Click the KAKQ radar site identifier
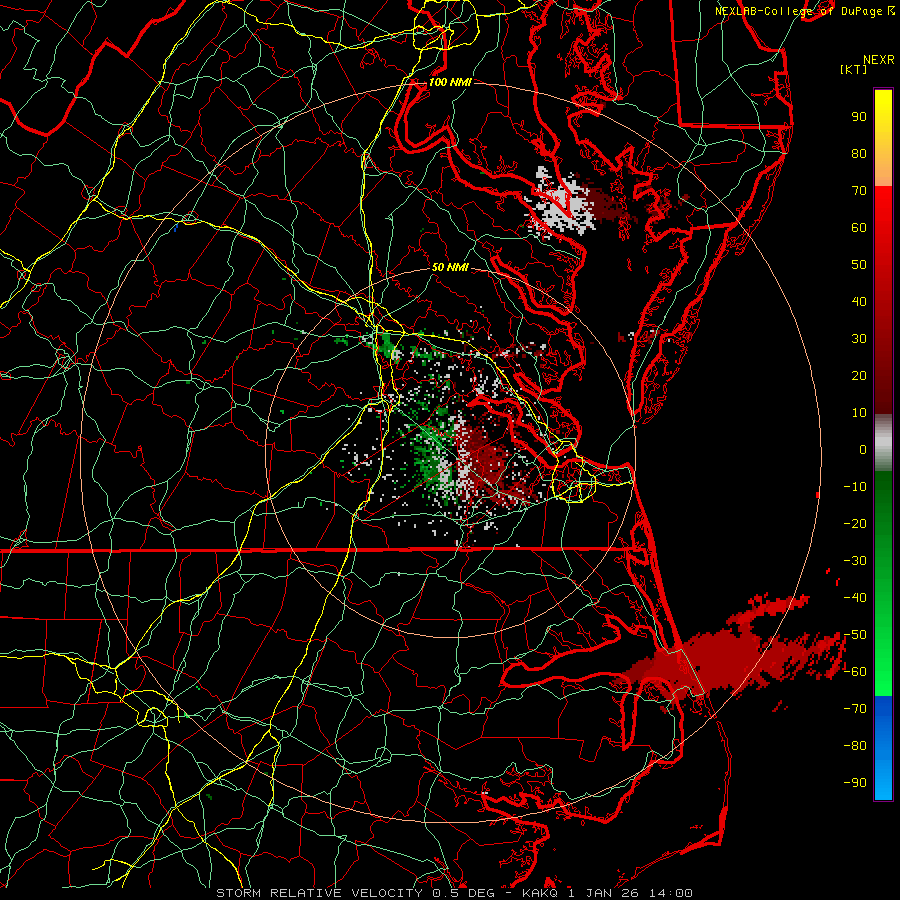900x900 pixels. 540,893
